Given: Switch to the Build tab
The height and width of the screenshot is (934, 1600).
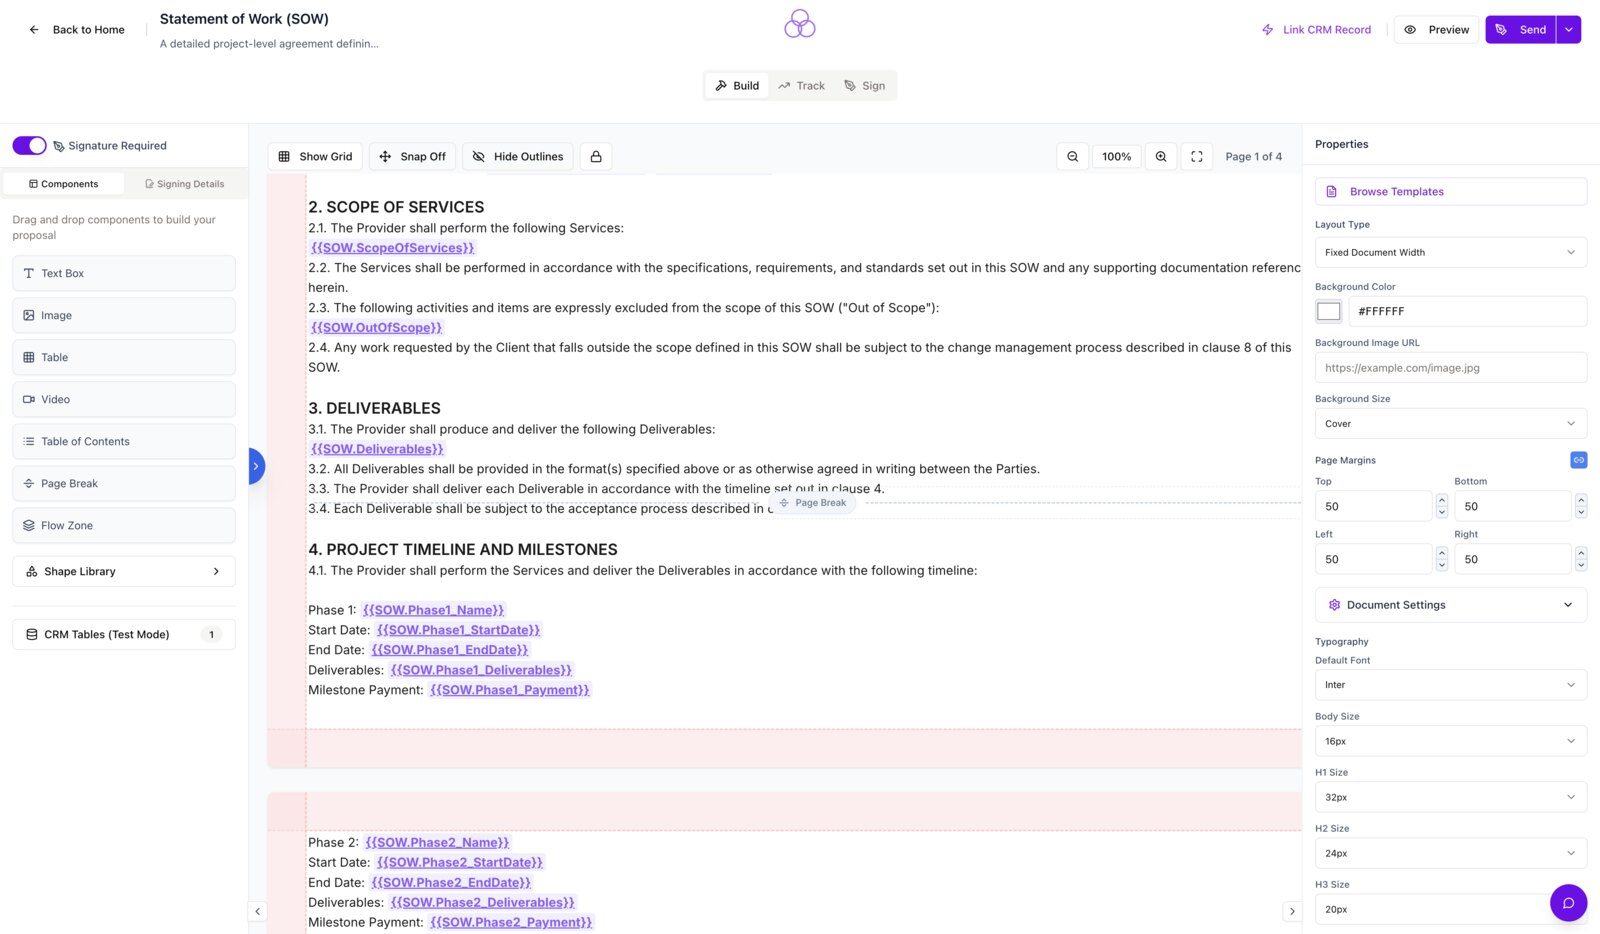Looking at the screenshot, I should [737, 86].
